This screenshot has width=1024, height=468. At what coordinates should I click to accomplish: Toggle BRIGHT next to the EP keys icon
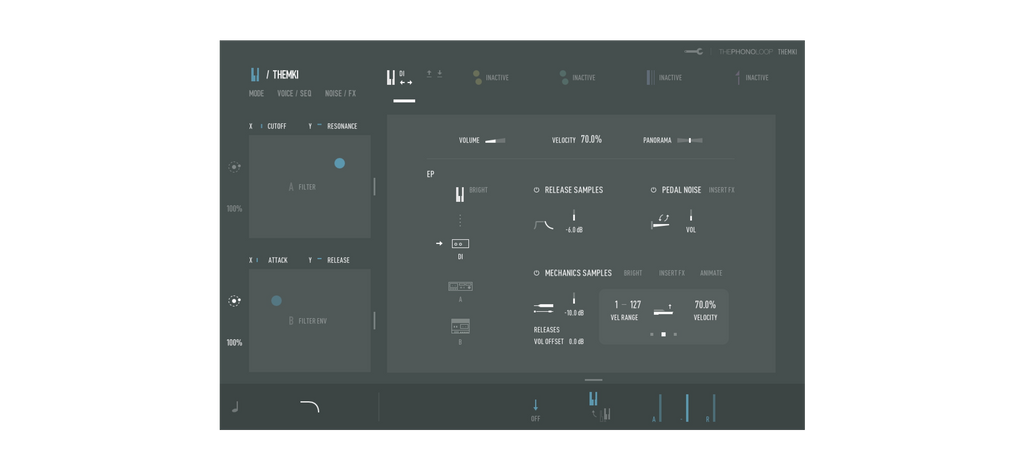479,190
